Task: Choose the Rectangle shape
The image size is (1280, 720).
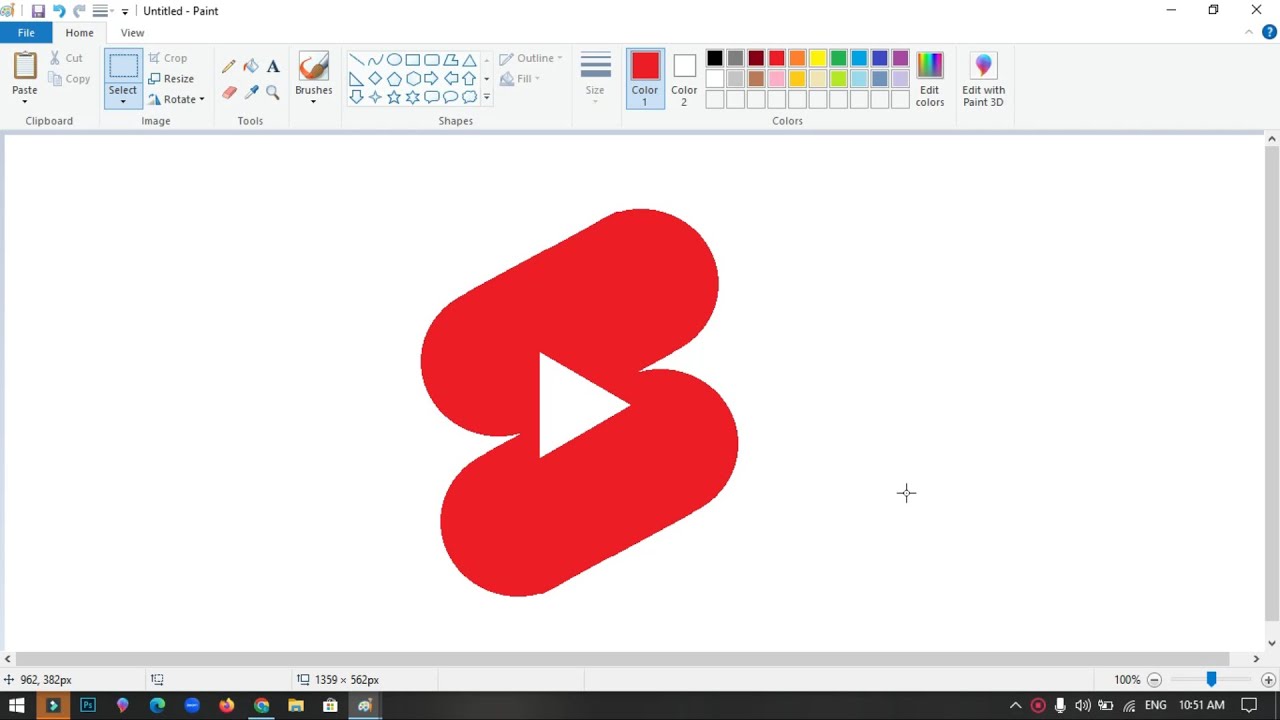Action: coord(412,60)
